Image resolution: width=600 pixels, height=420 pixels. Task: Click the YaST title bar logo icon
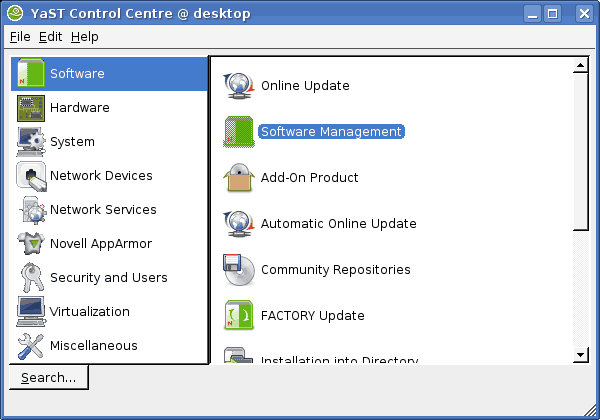pos(15,13)
